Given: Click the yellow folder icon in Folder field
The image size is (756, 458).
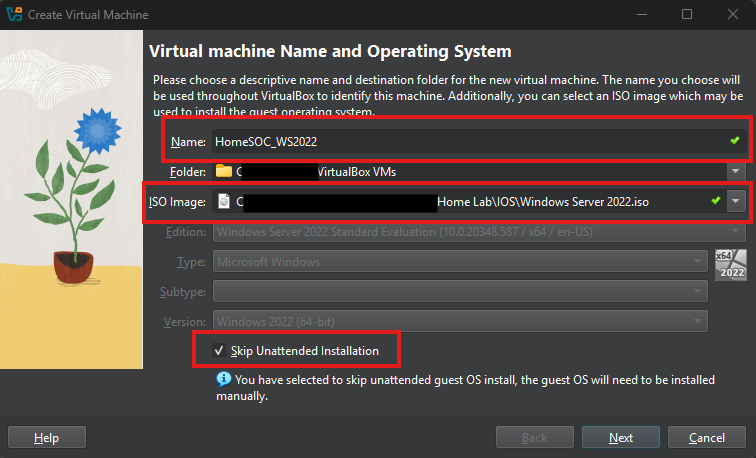Looking at the screenshot, I should 222,171.
